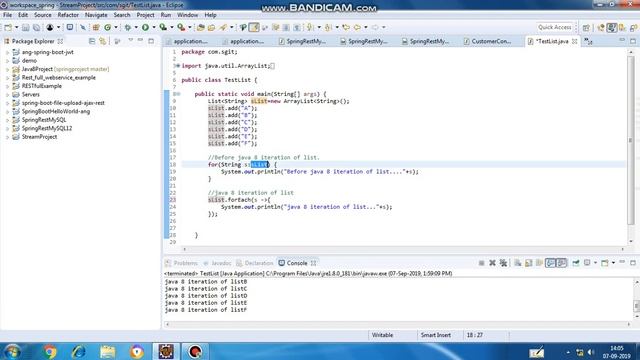Click the New file toolbar icon

click(x=8, y=27)
